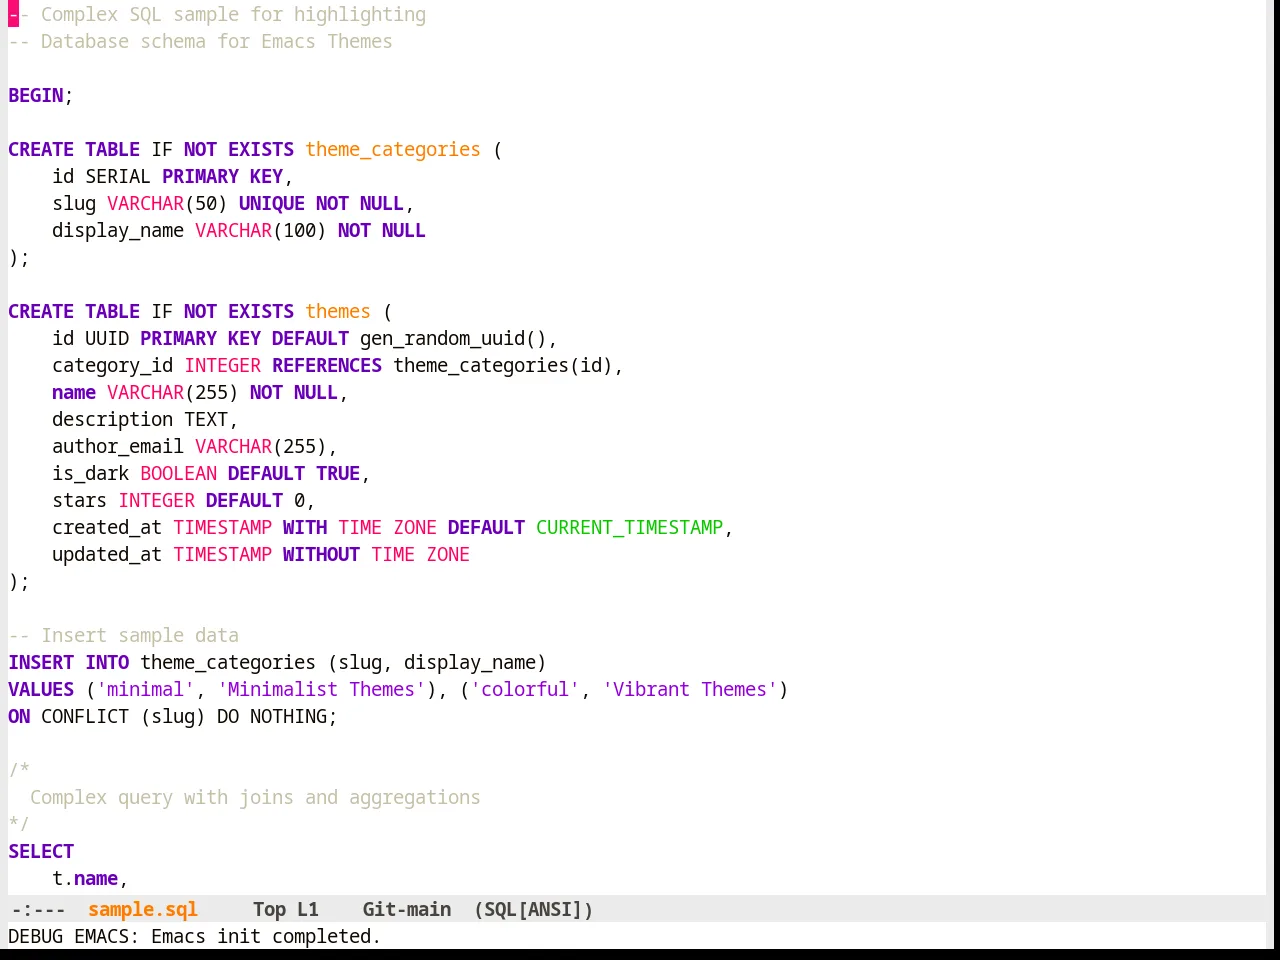The height and width of the screenshot is (960, 1280).
Task: Click theme_categories(id) reference
Action: (503, 365)
